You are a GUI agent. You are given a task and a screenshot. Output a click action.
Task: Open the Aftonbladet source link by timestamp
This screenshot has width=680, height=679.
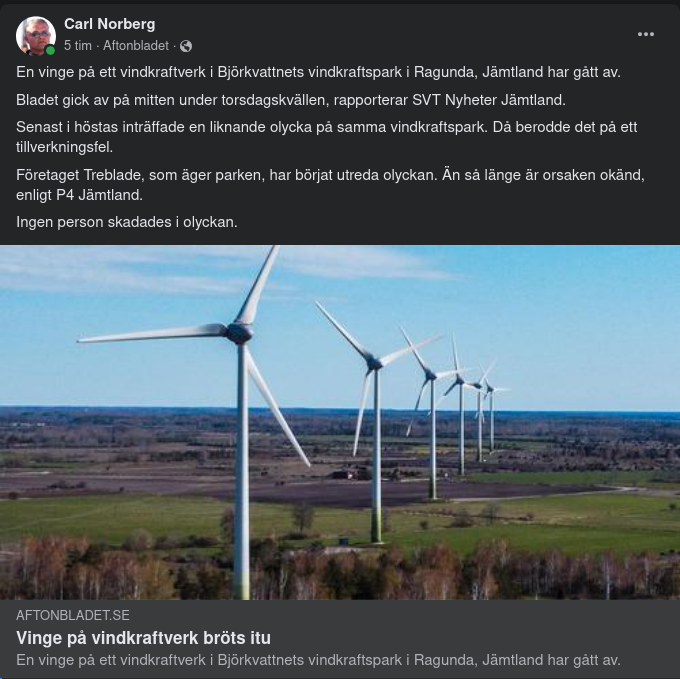pyautogui.click(x=136, y=46)
